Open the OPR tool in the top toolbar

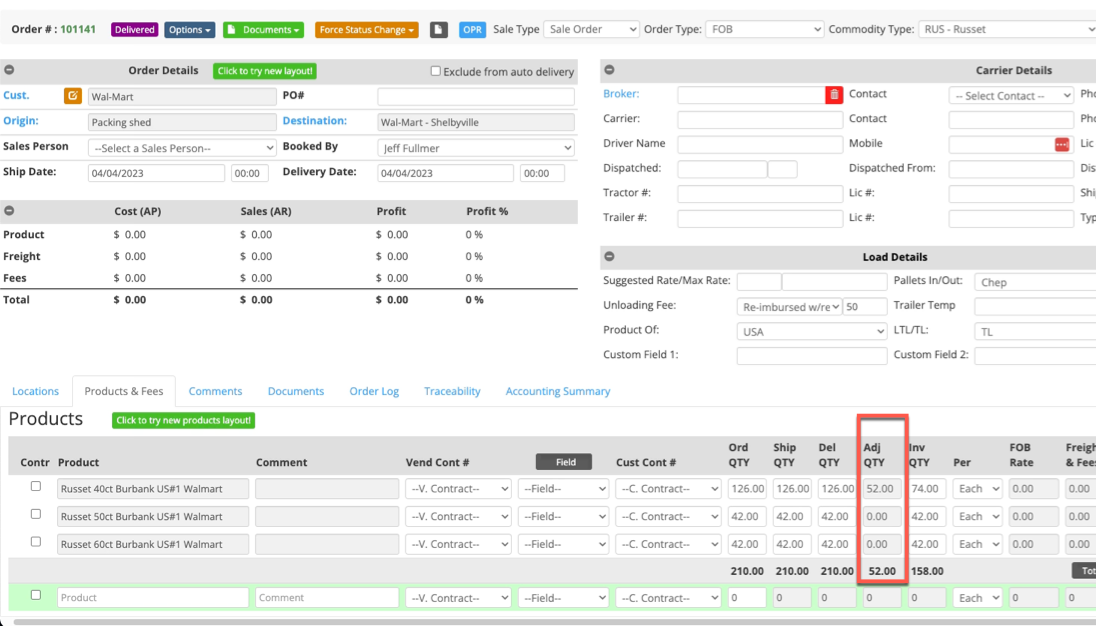click(x=472, y=29)
